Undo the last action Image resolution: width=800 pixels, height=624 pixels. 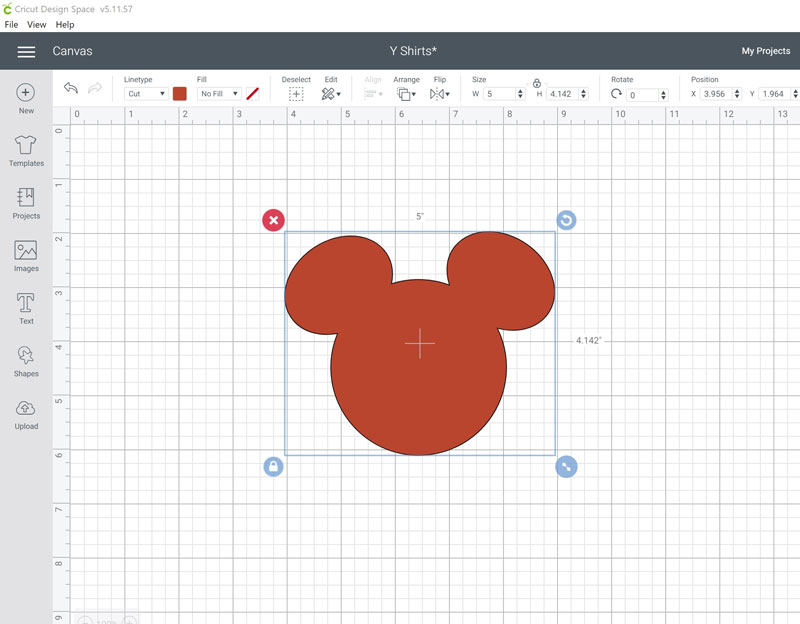(71, 88)
